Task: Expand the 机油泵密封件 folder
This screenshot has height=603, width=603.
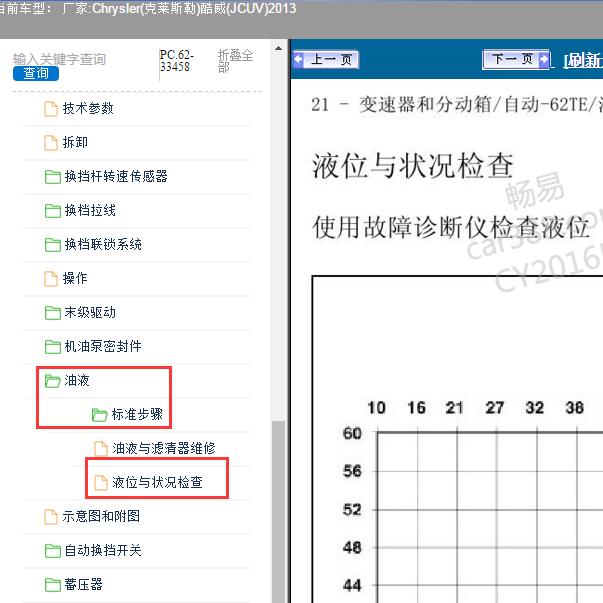Action: 103,346
